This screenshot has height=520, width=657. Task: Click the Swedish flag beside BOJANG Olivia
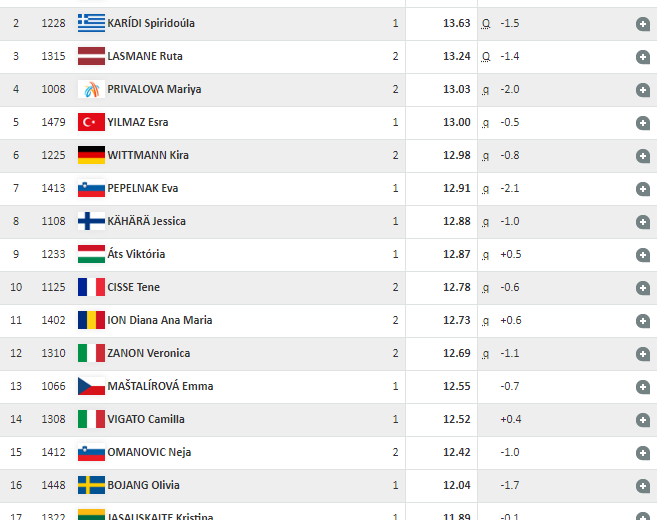coord(91,485)
